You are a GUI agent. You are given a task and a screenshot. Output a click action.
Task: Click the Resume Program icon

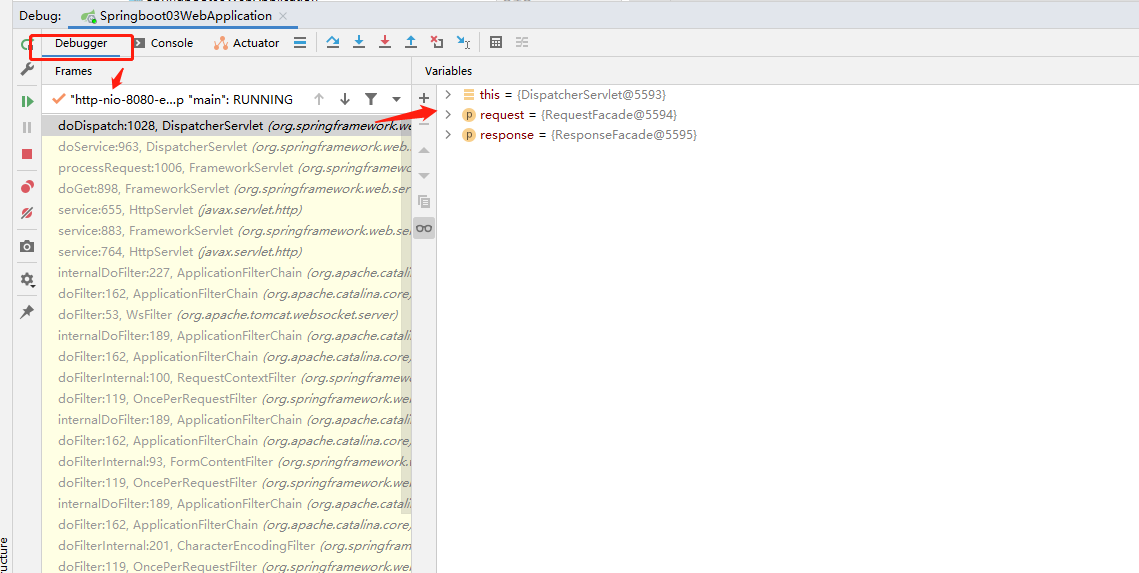(27, 102)
